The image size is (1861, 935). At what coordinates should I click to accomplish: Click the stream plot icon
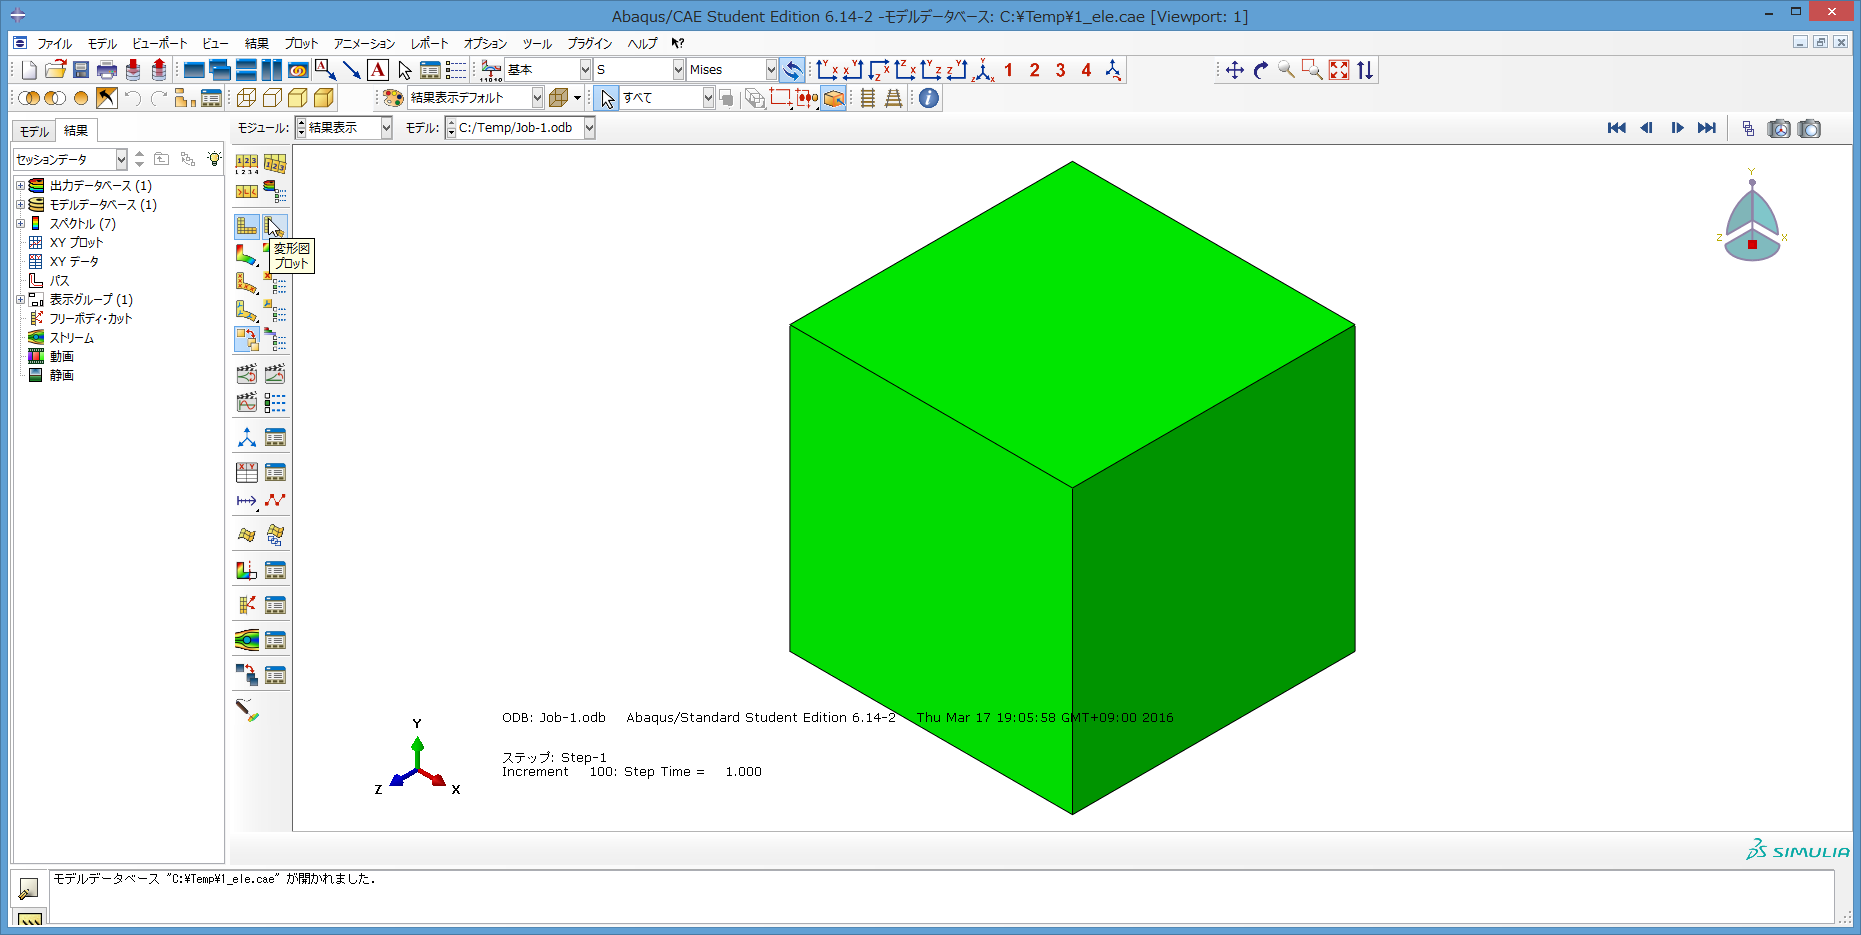point(247,640)
